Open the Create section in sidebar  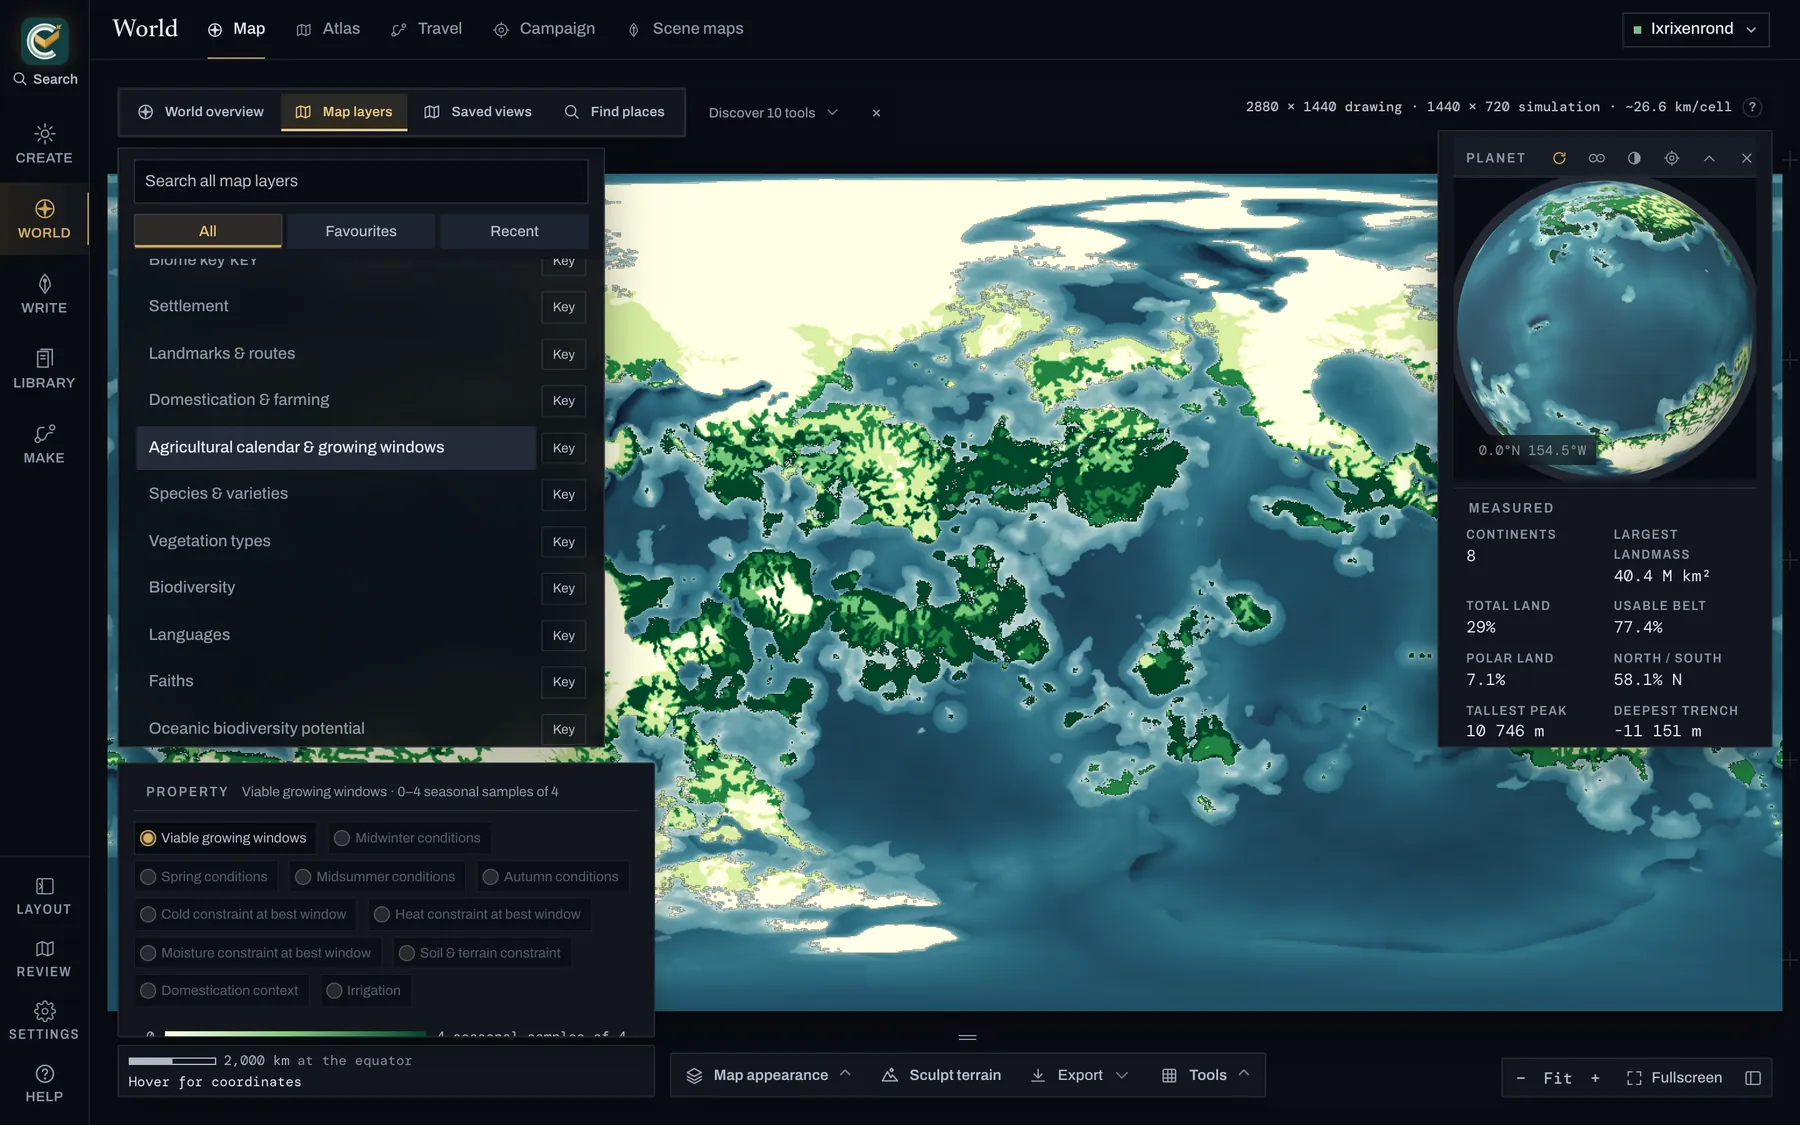[44, 144]
